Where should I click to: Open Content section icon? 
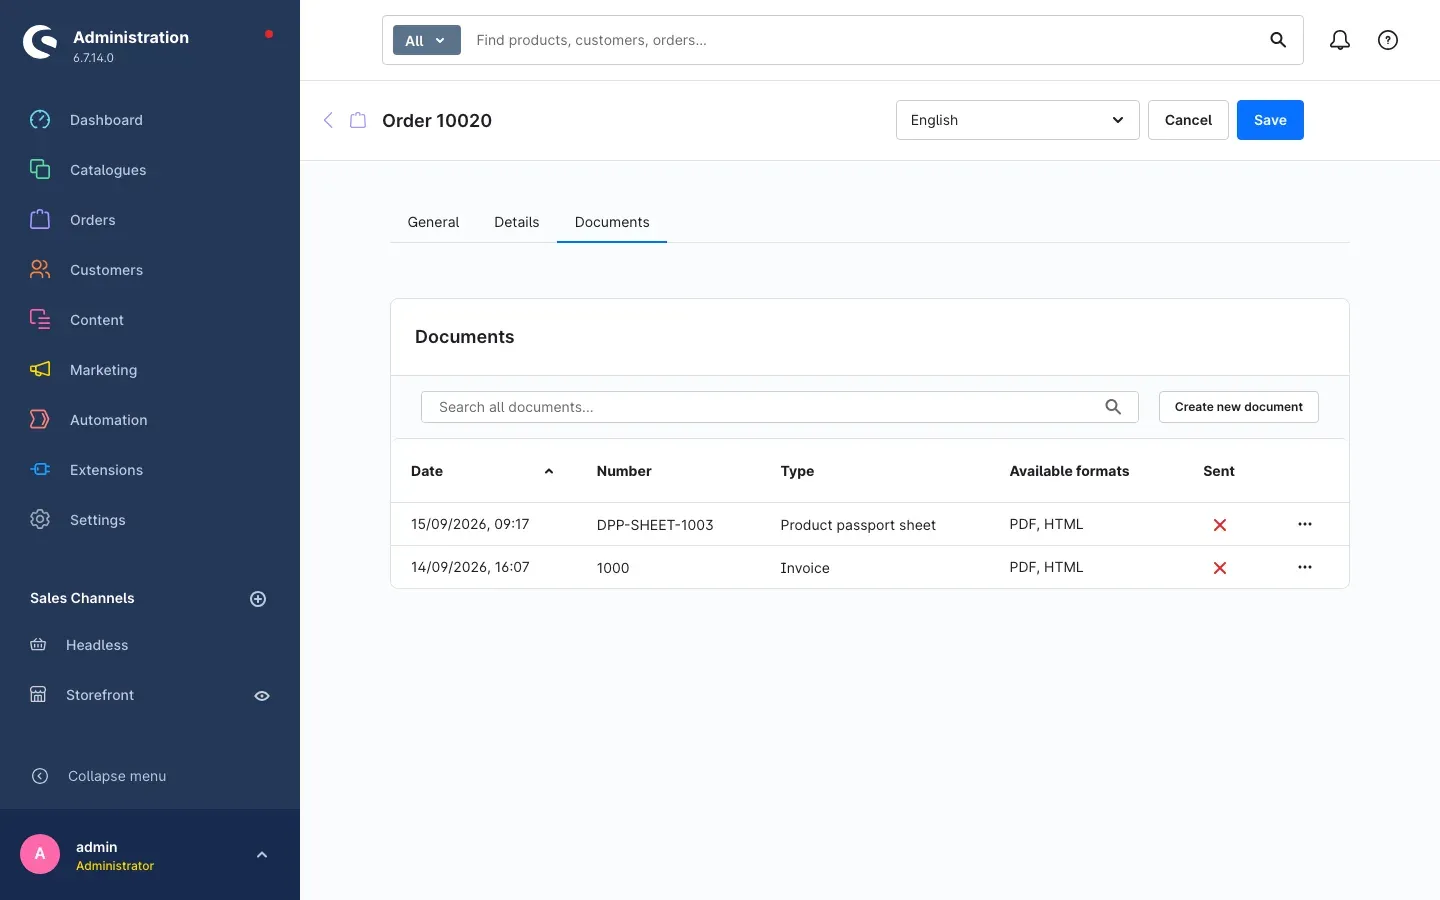tap(40, 320)
